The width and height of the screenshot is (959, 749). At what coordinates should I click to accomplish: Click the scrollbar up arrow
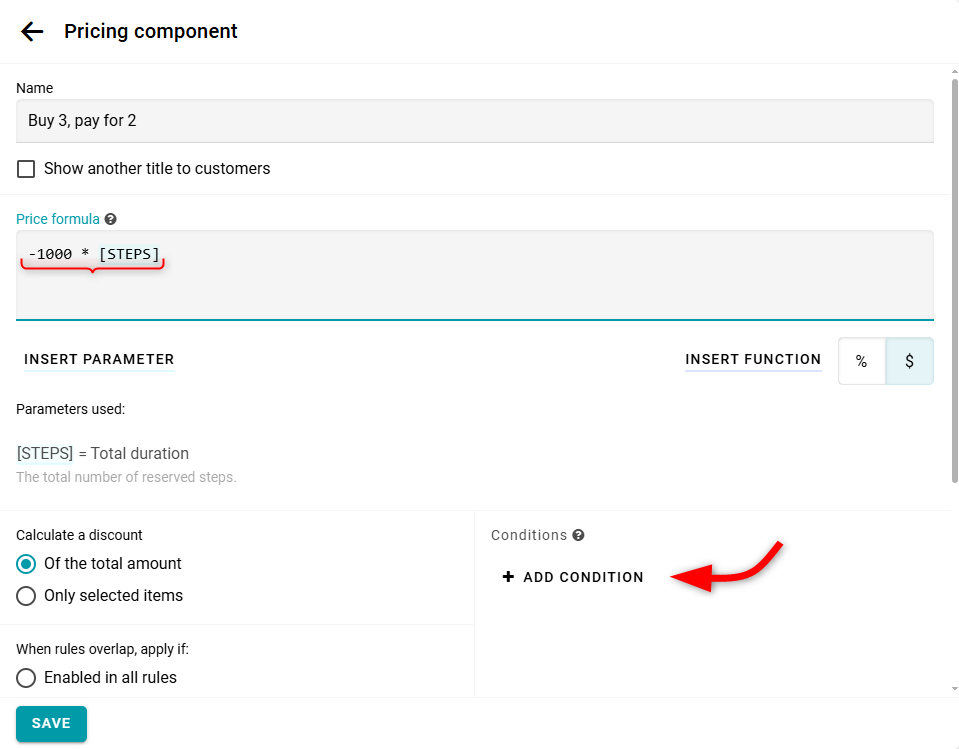coord(953,72)
